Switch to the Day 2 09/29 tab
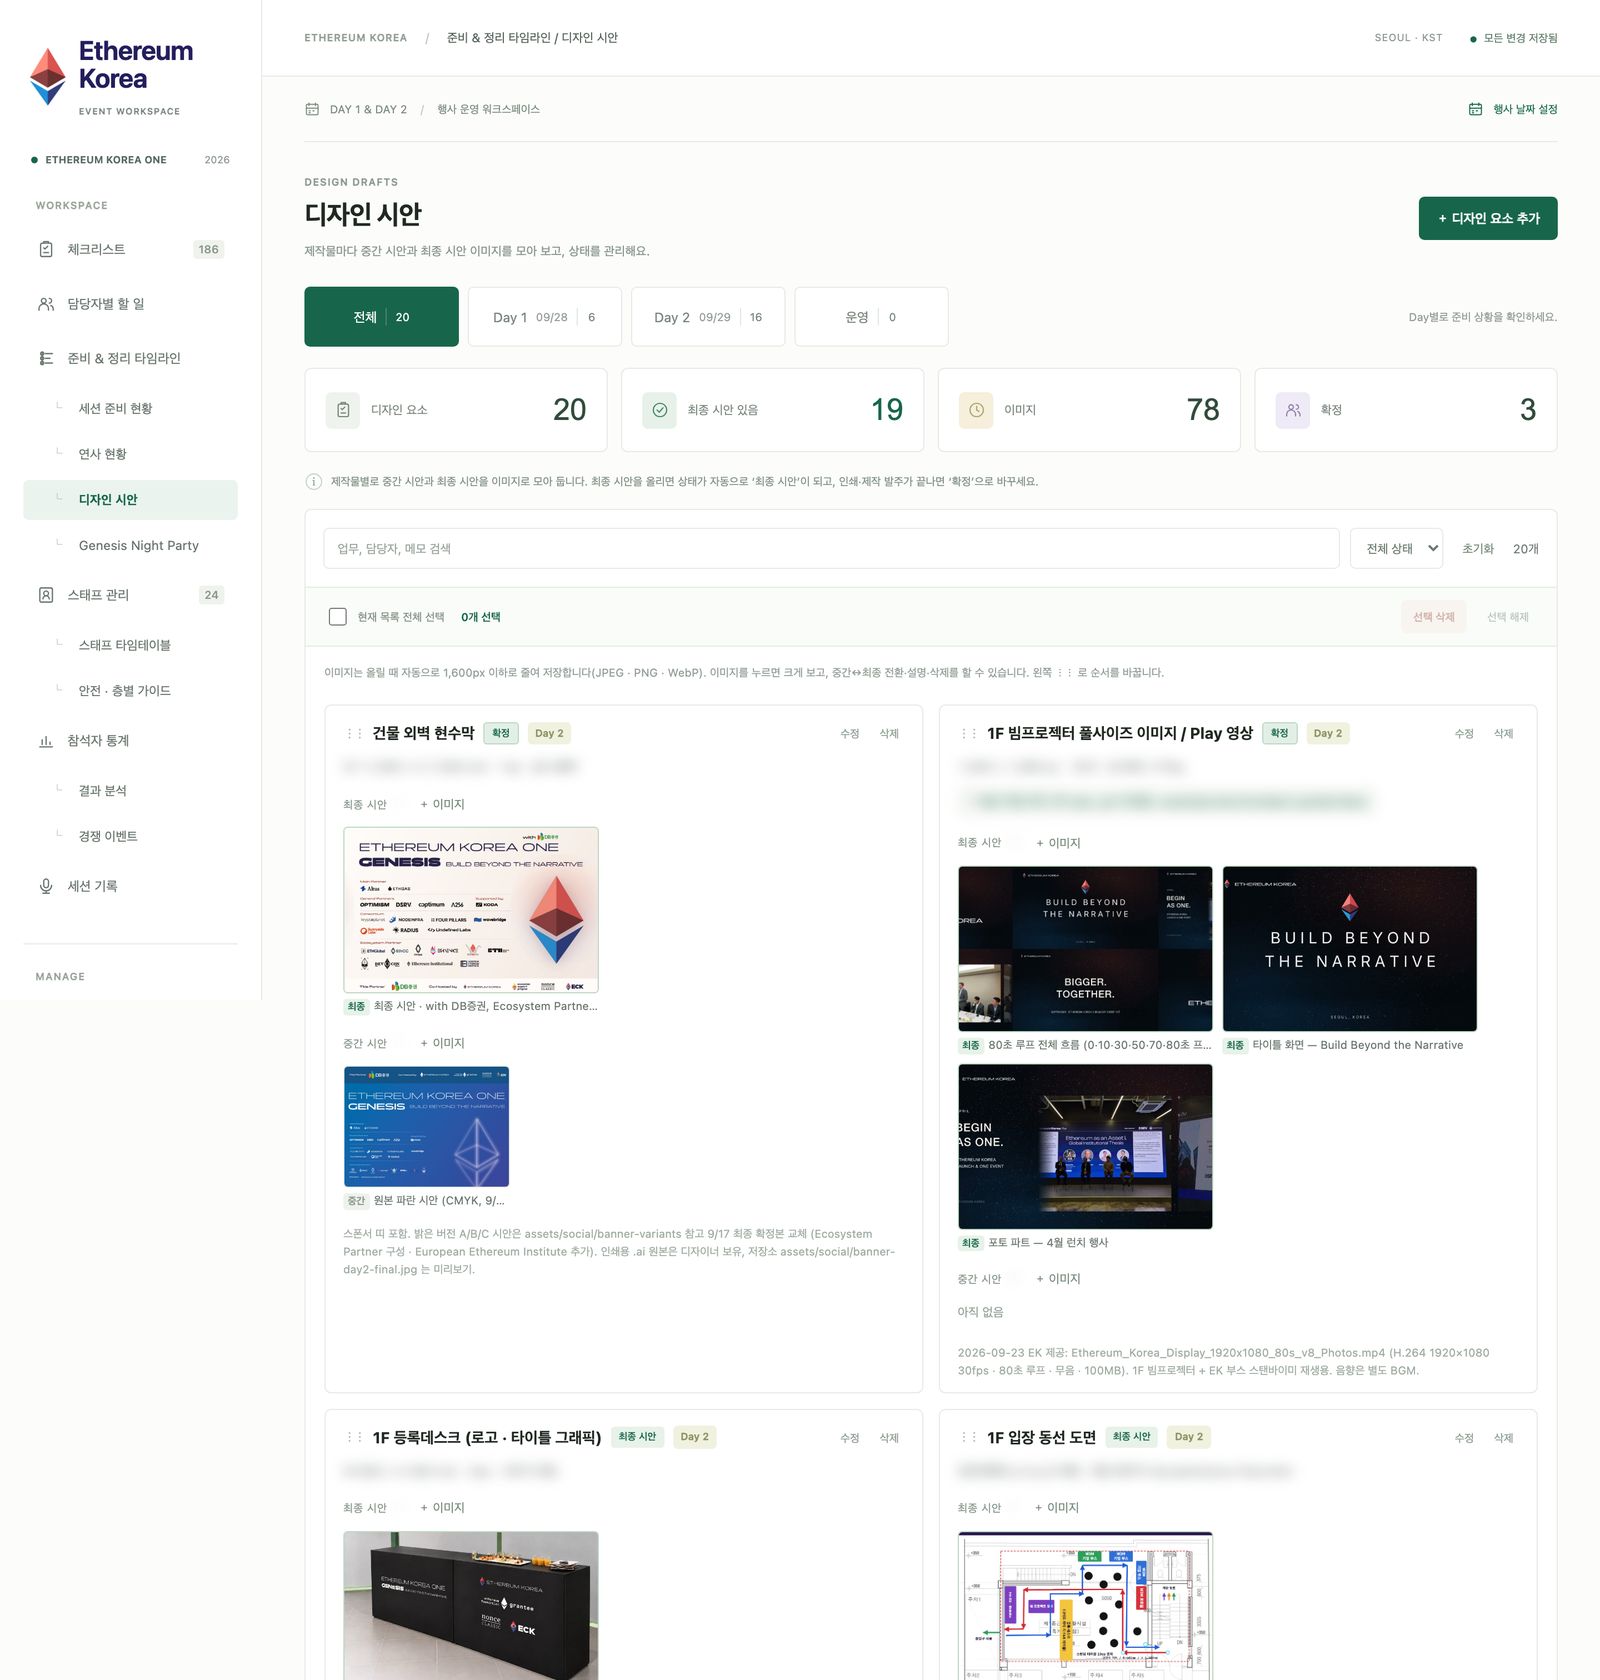 708,317
